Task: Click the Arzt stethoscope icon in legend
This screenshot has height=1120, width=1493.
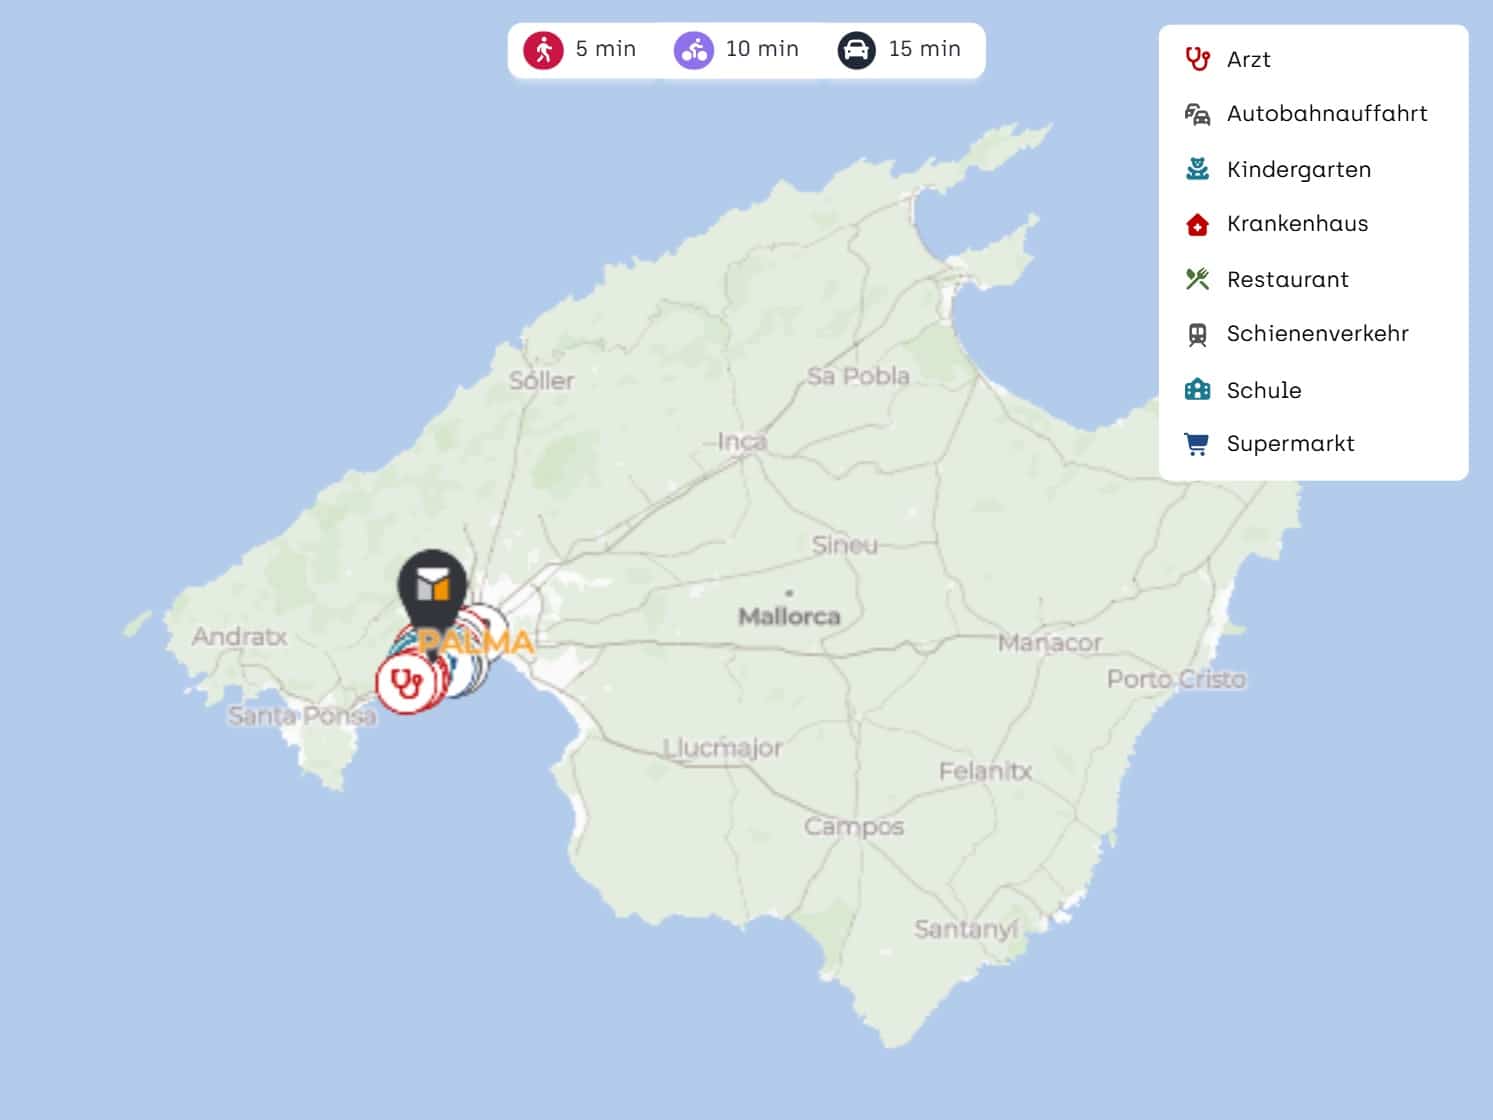Action: click(1197, 59)
